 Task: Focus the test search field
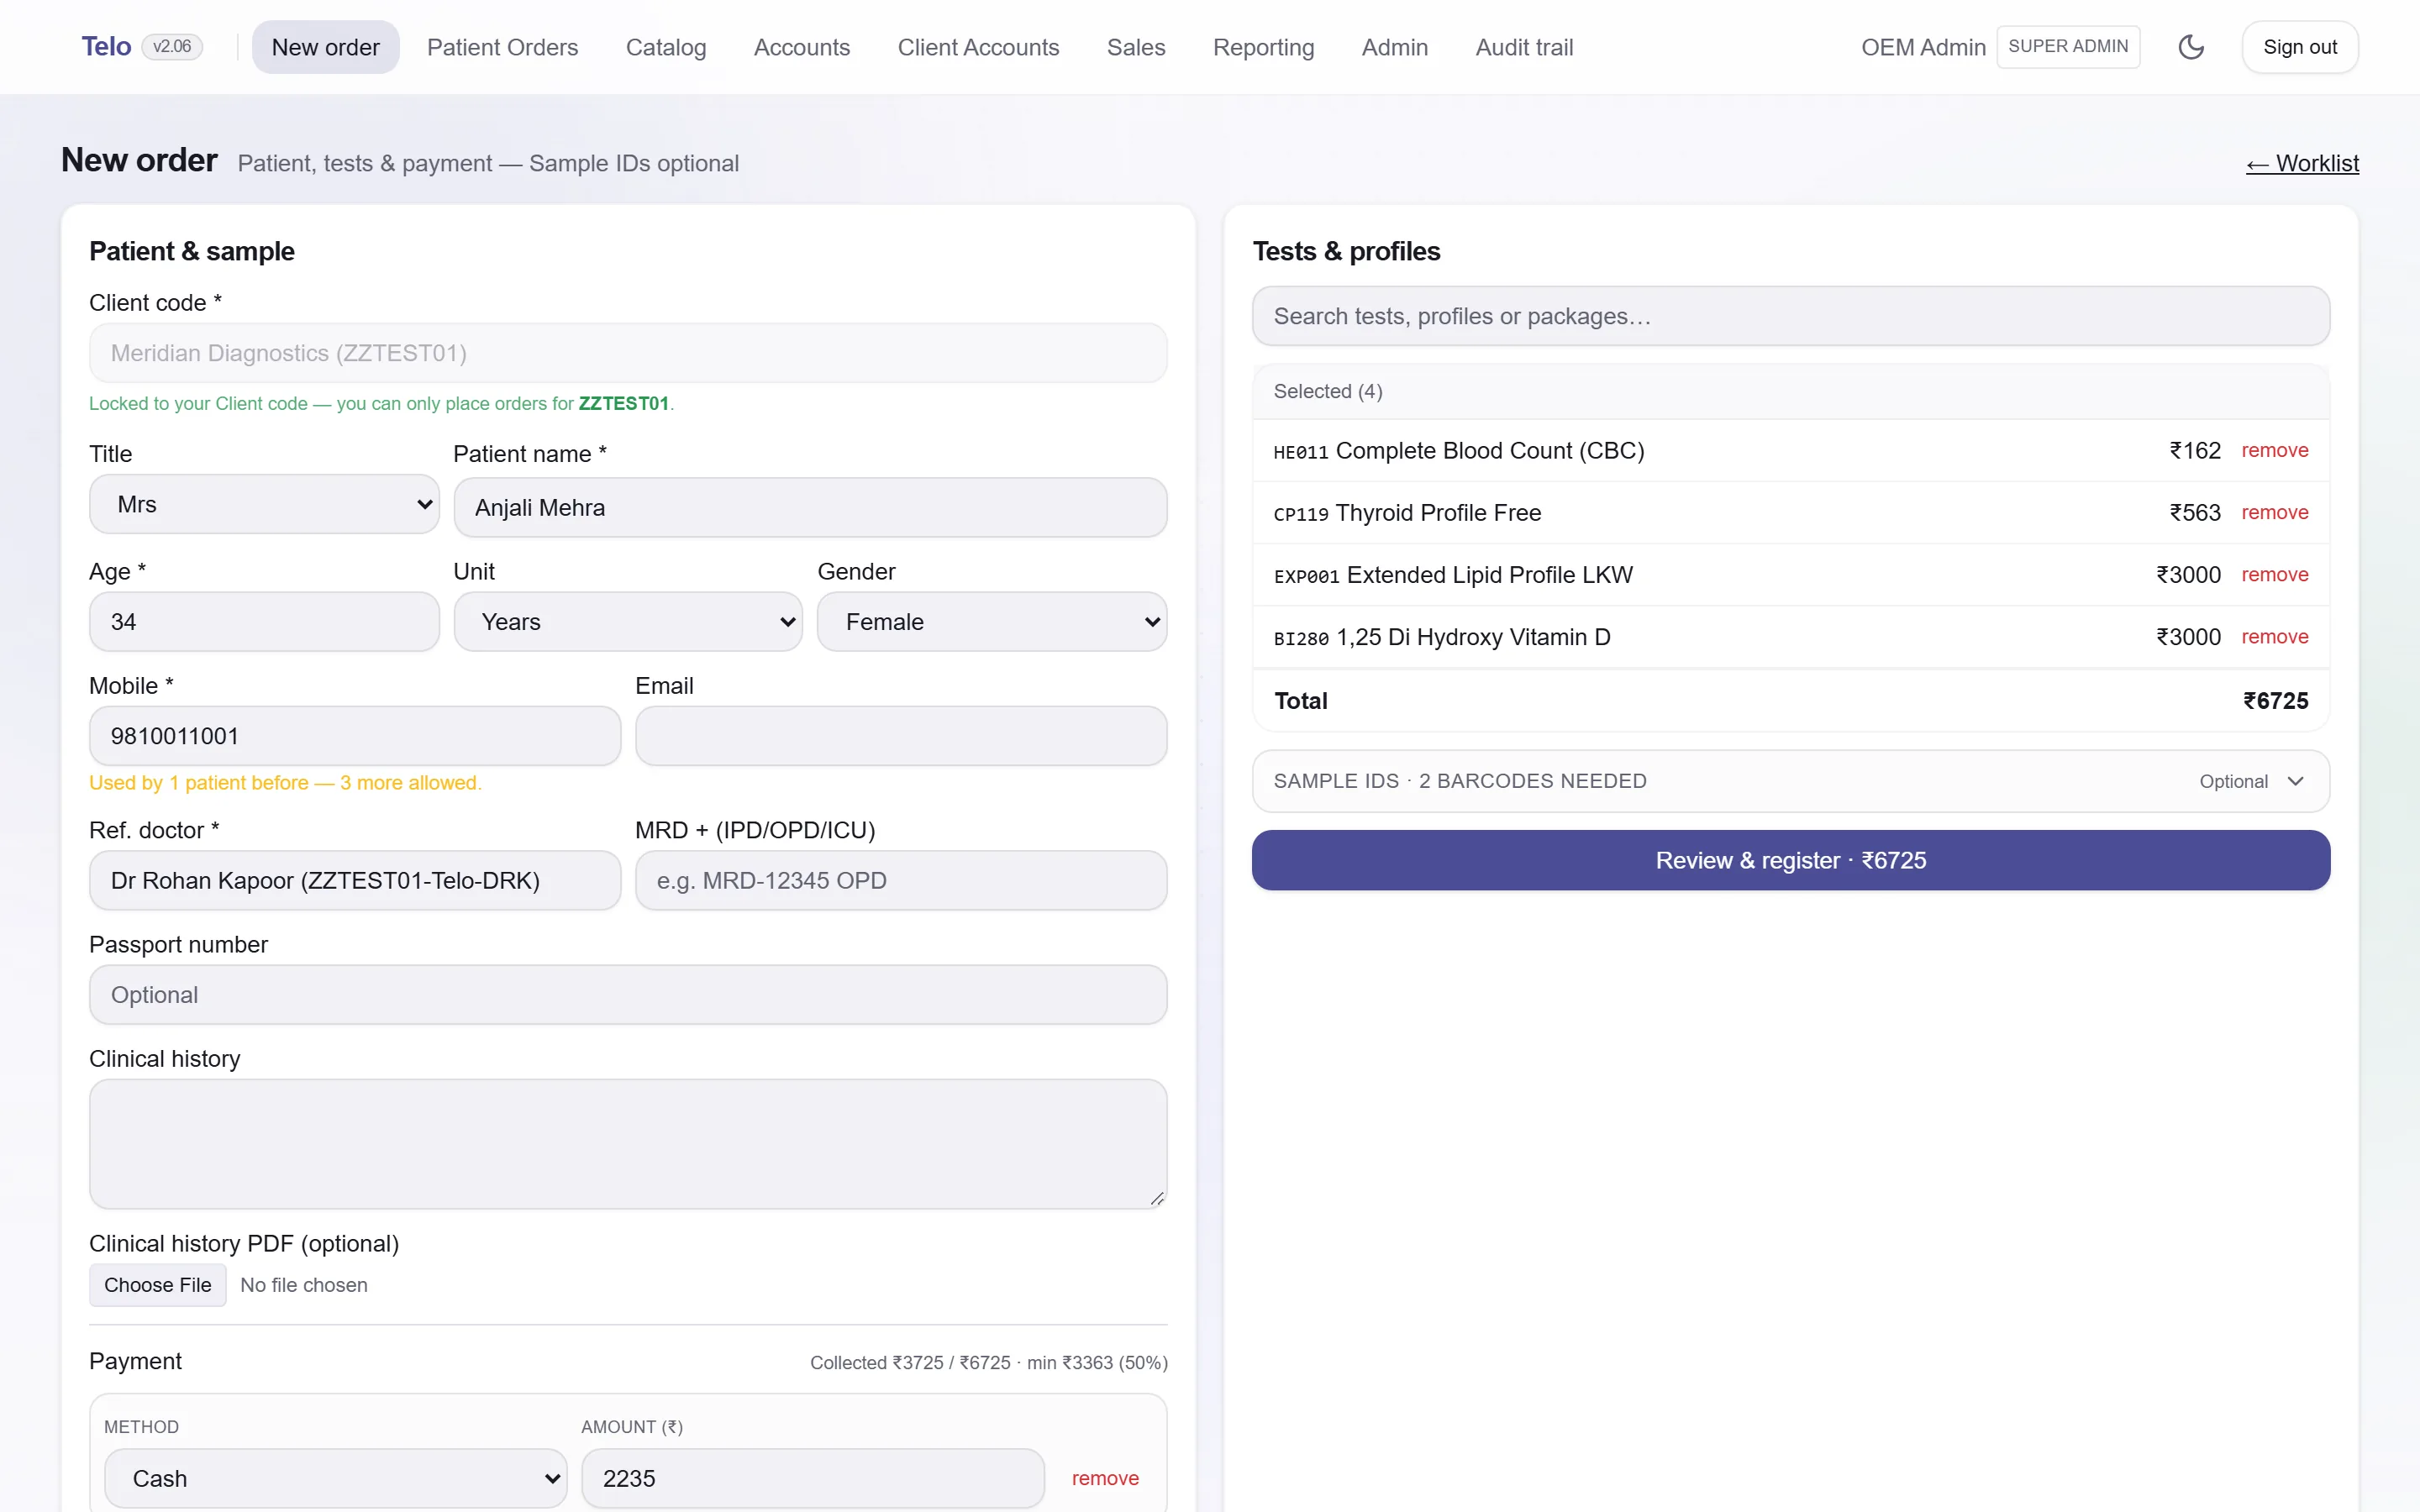pyautogui.click(x=1790, y=316)
